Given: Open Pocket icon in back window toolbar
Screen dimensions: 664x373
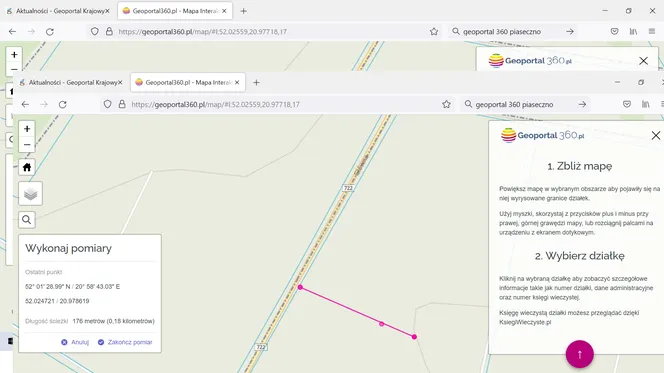Looking at the screenshot, I should (x=614, y=31).
